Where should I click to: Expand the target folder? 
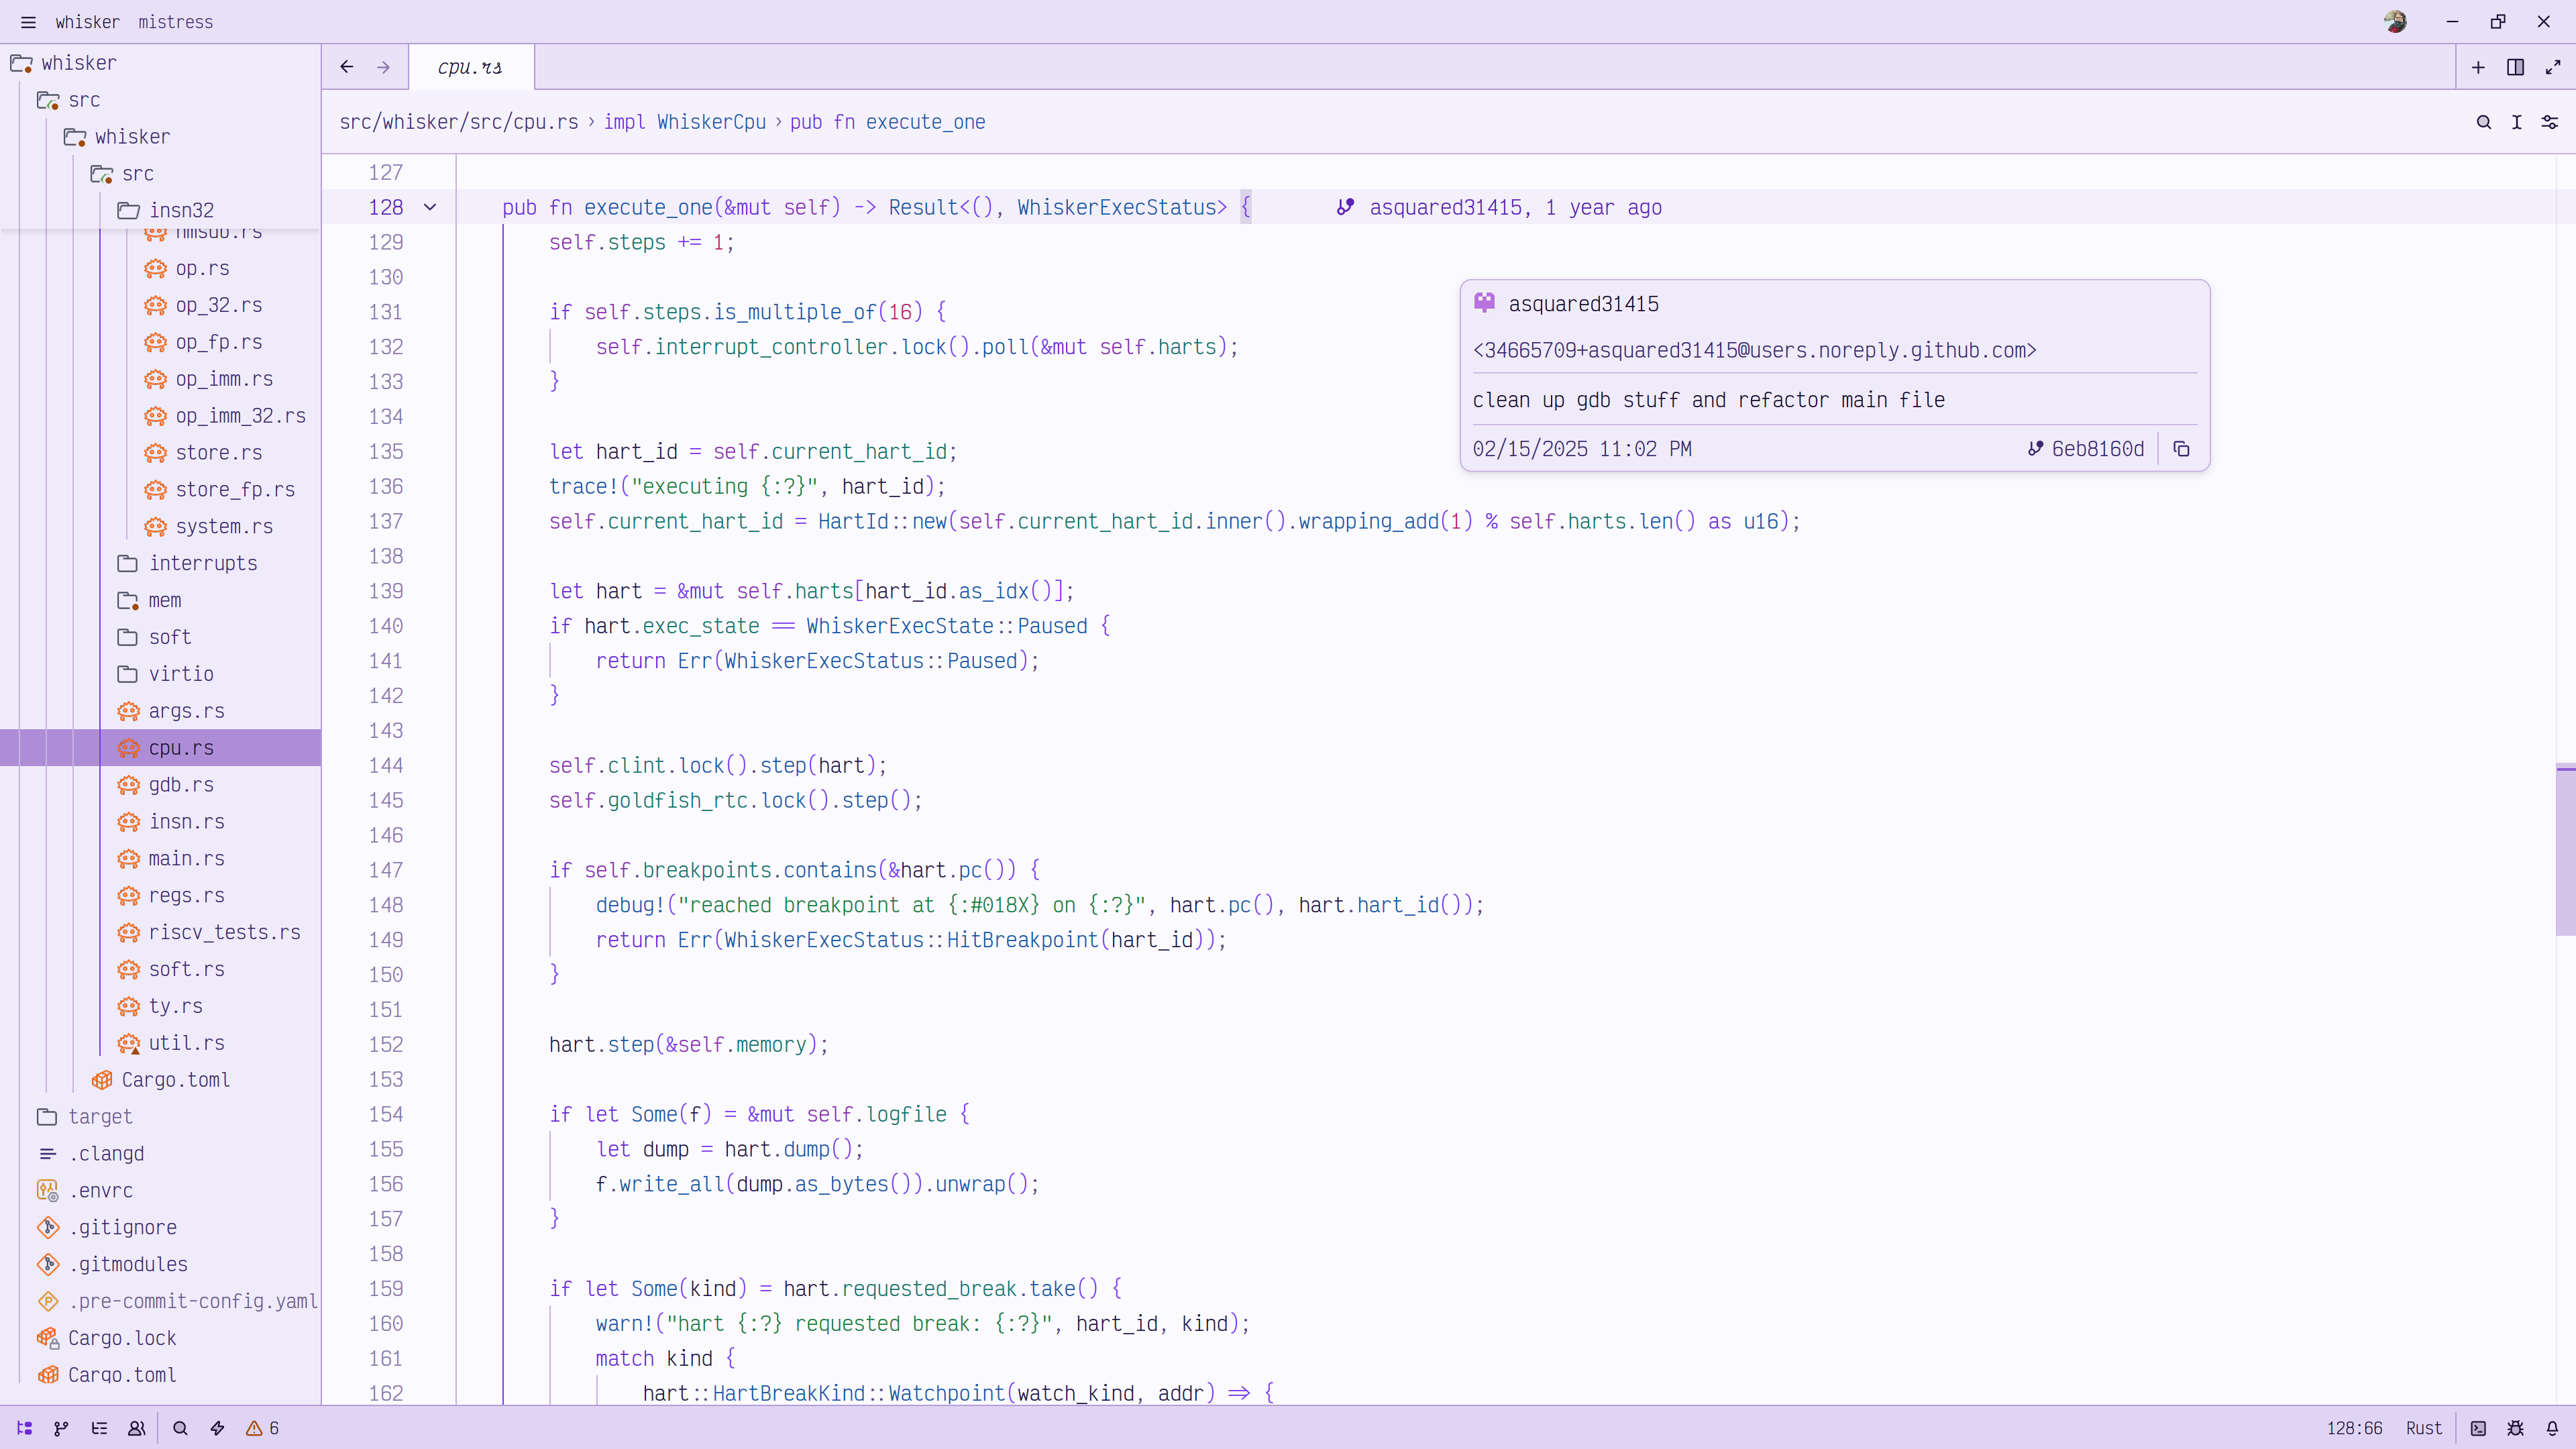tap(160, 1116)
